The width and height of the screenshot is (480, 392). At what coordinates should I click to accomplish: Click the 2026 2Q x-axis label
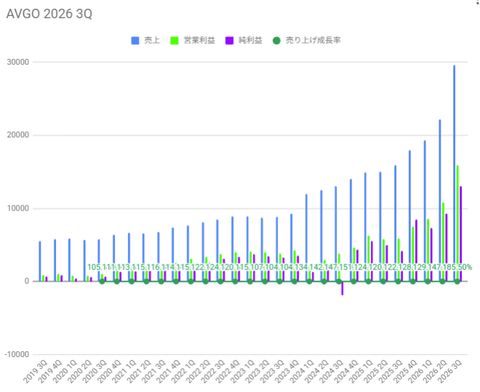point(435,371)
